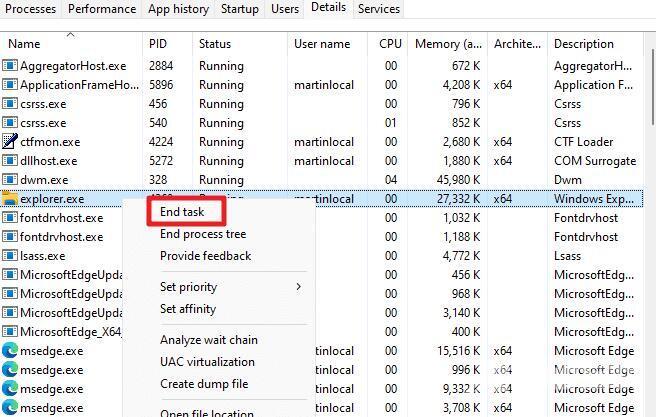Click the 27,332 K memory value
The image size is (656, 417).
459,199
